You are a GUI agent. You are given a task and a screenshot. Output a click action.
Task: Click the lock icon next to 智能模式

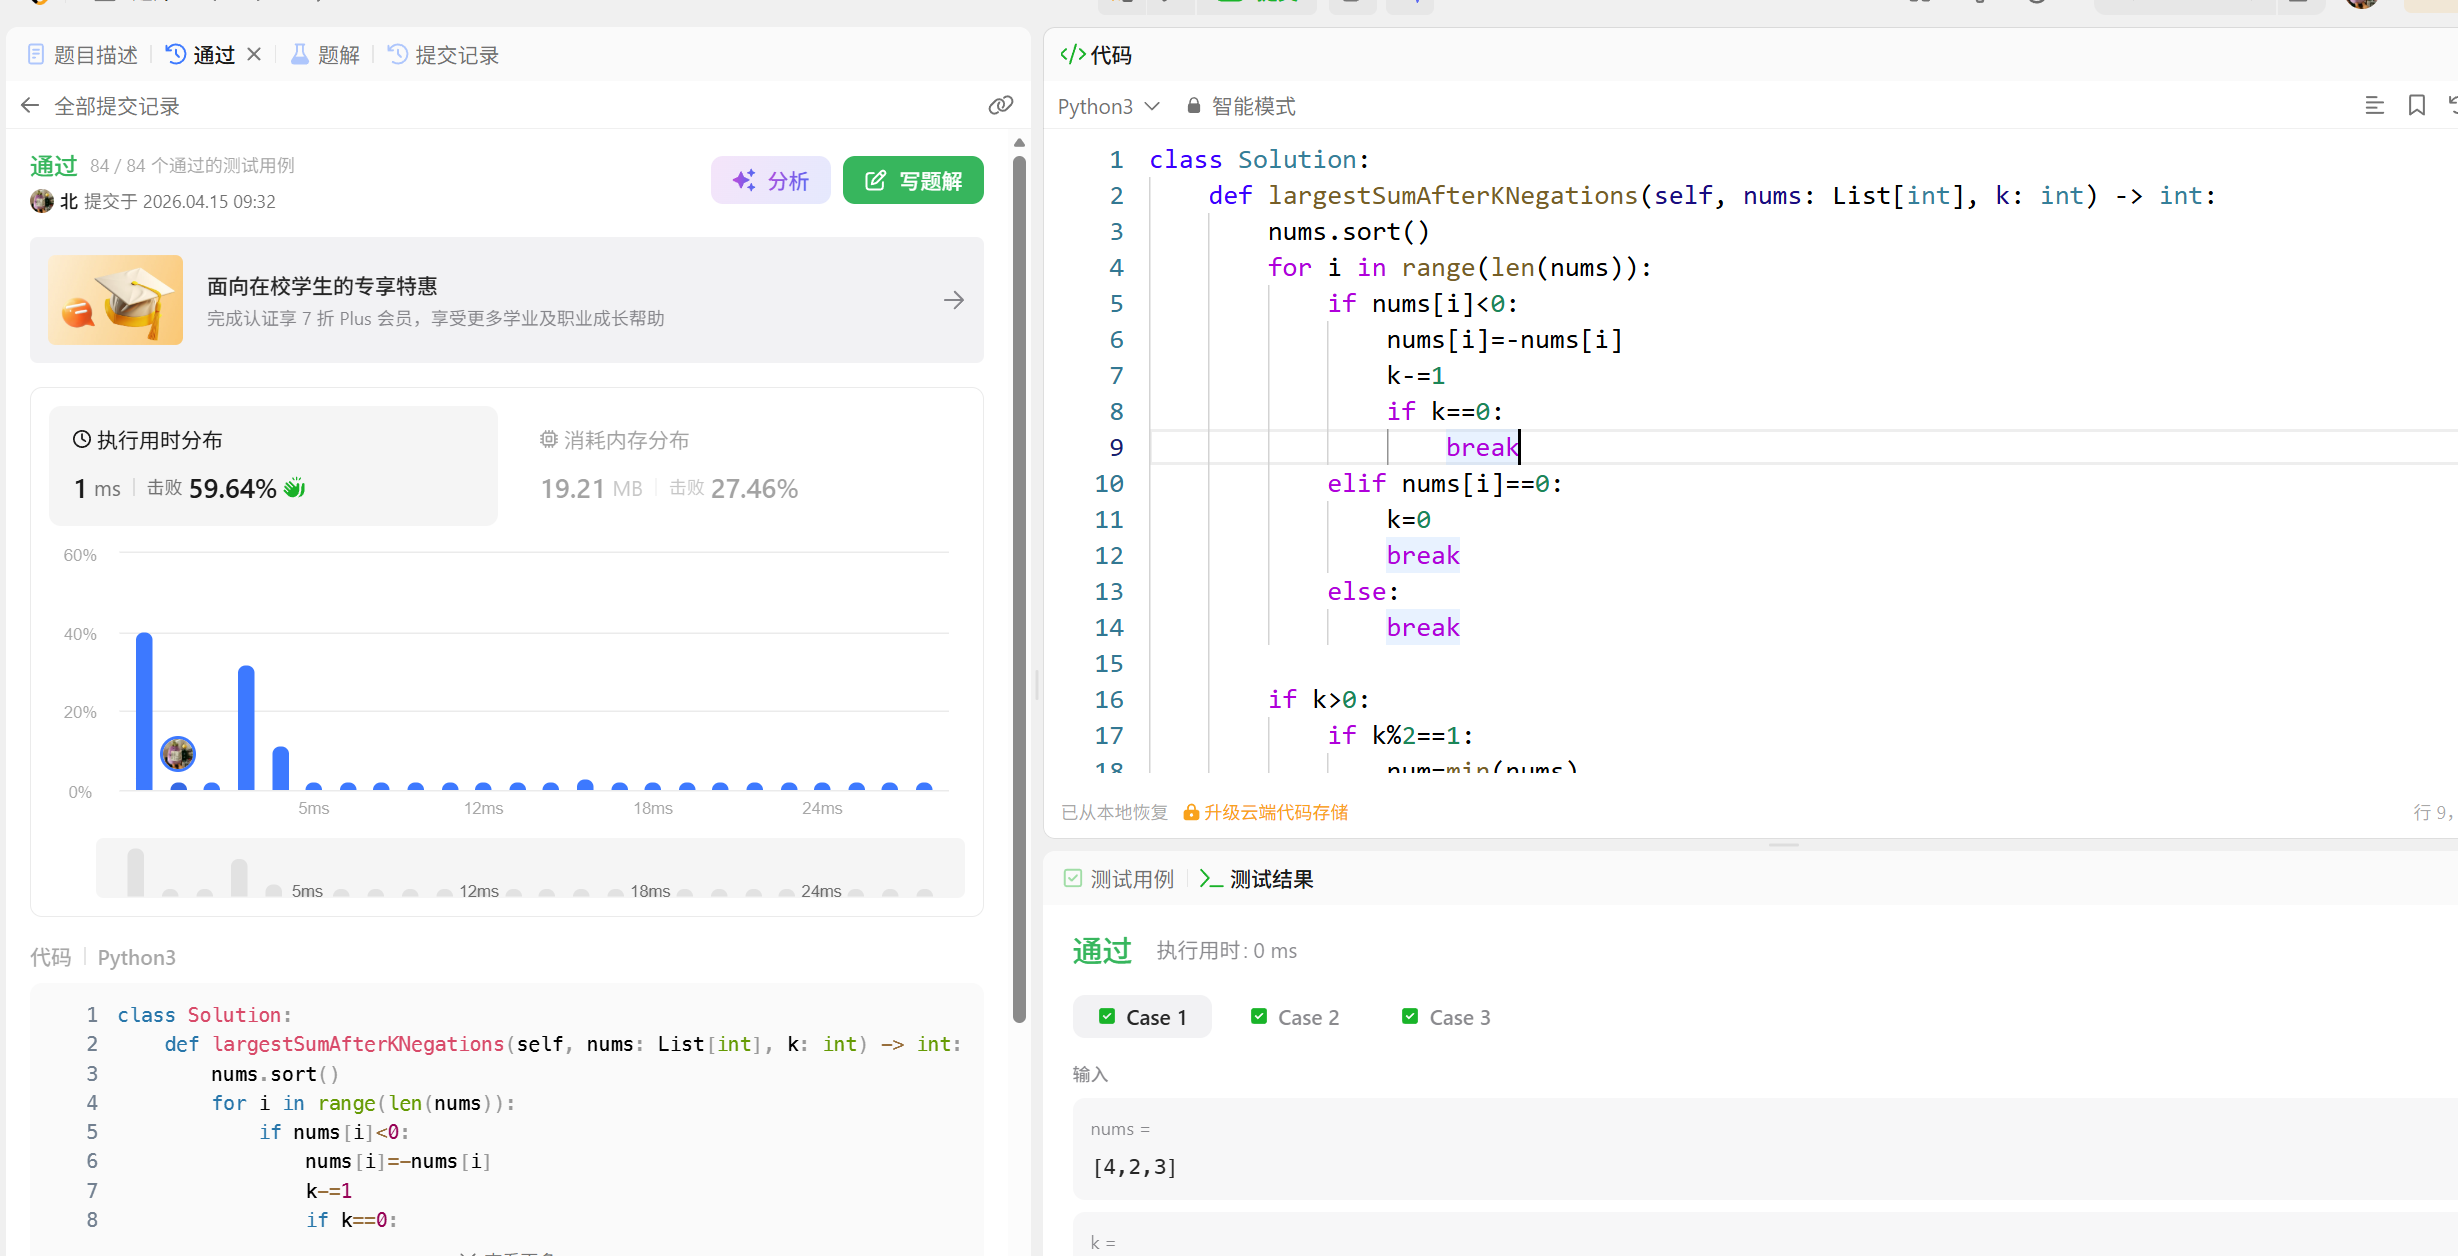pos(1193,106)
